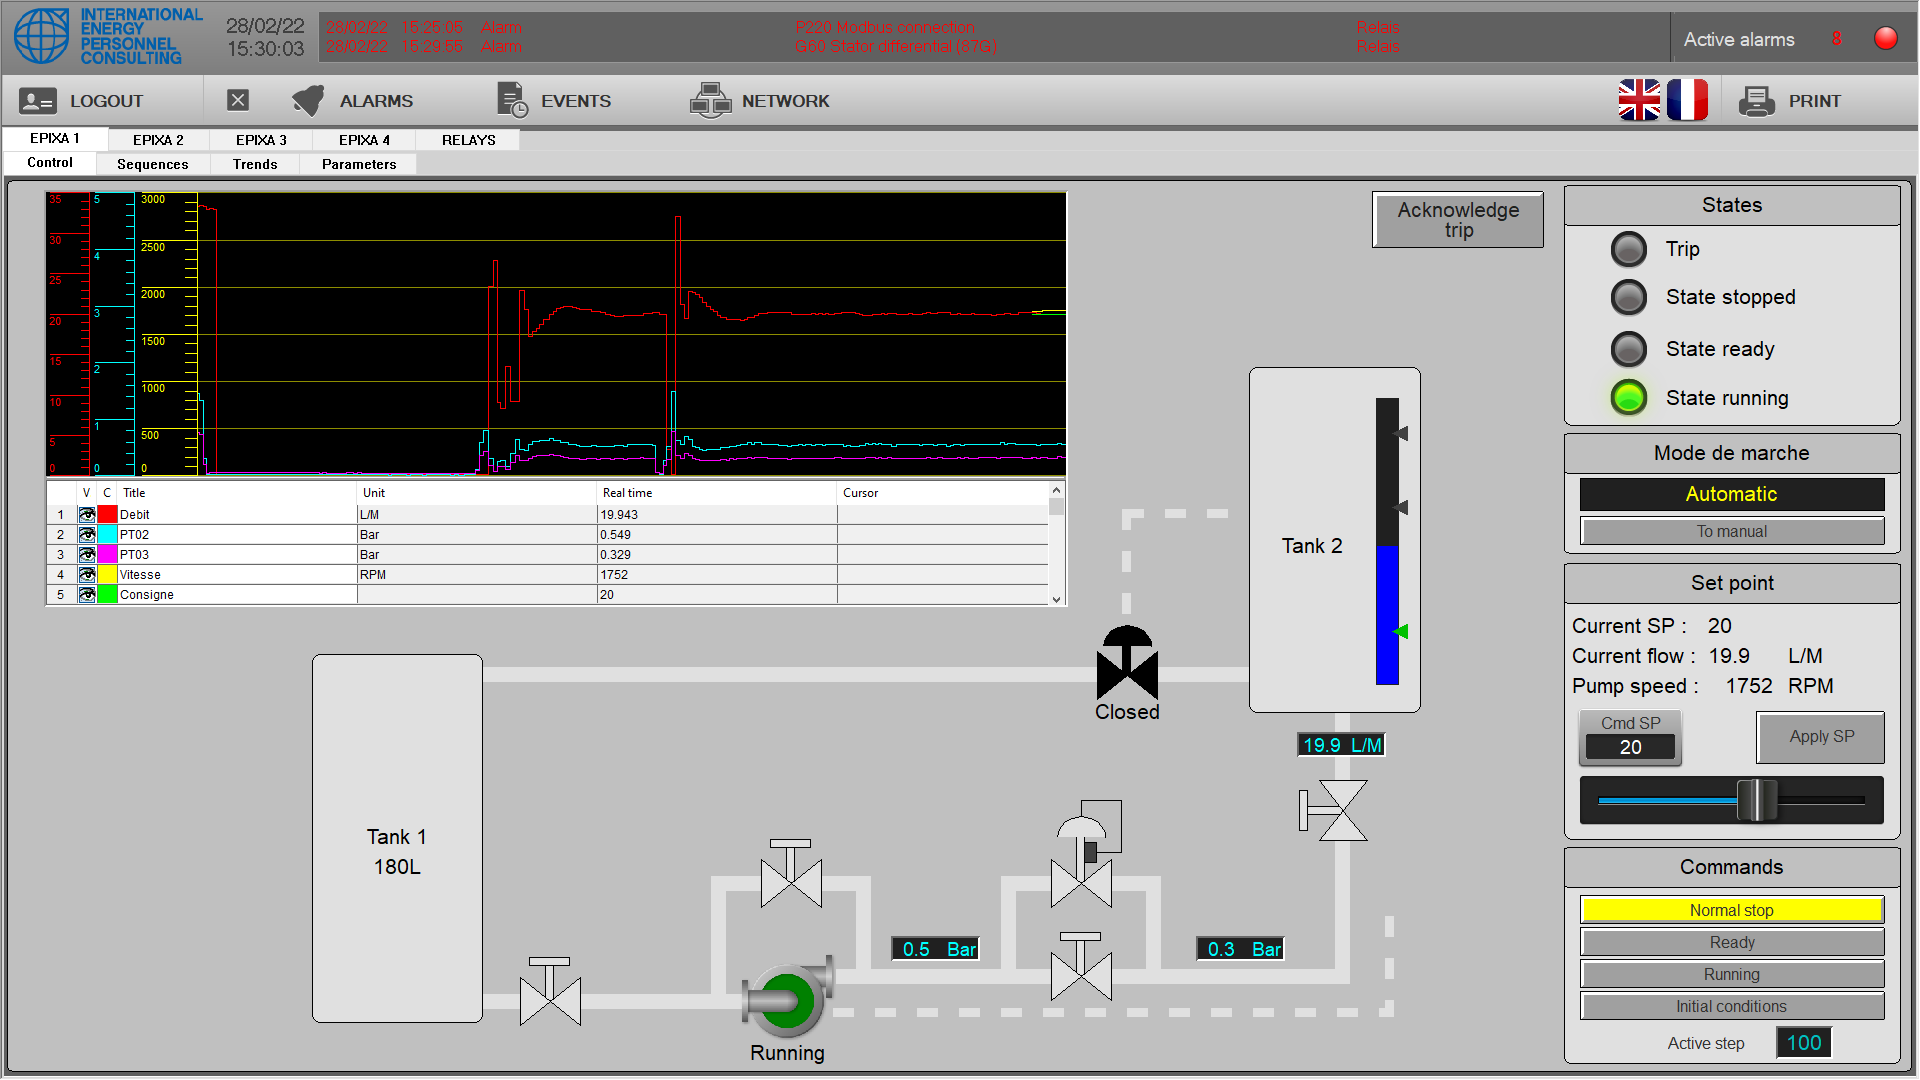Open the Network icon in toolbar

point(710,100)
